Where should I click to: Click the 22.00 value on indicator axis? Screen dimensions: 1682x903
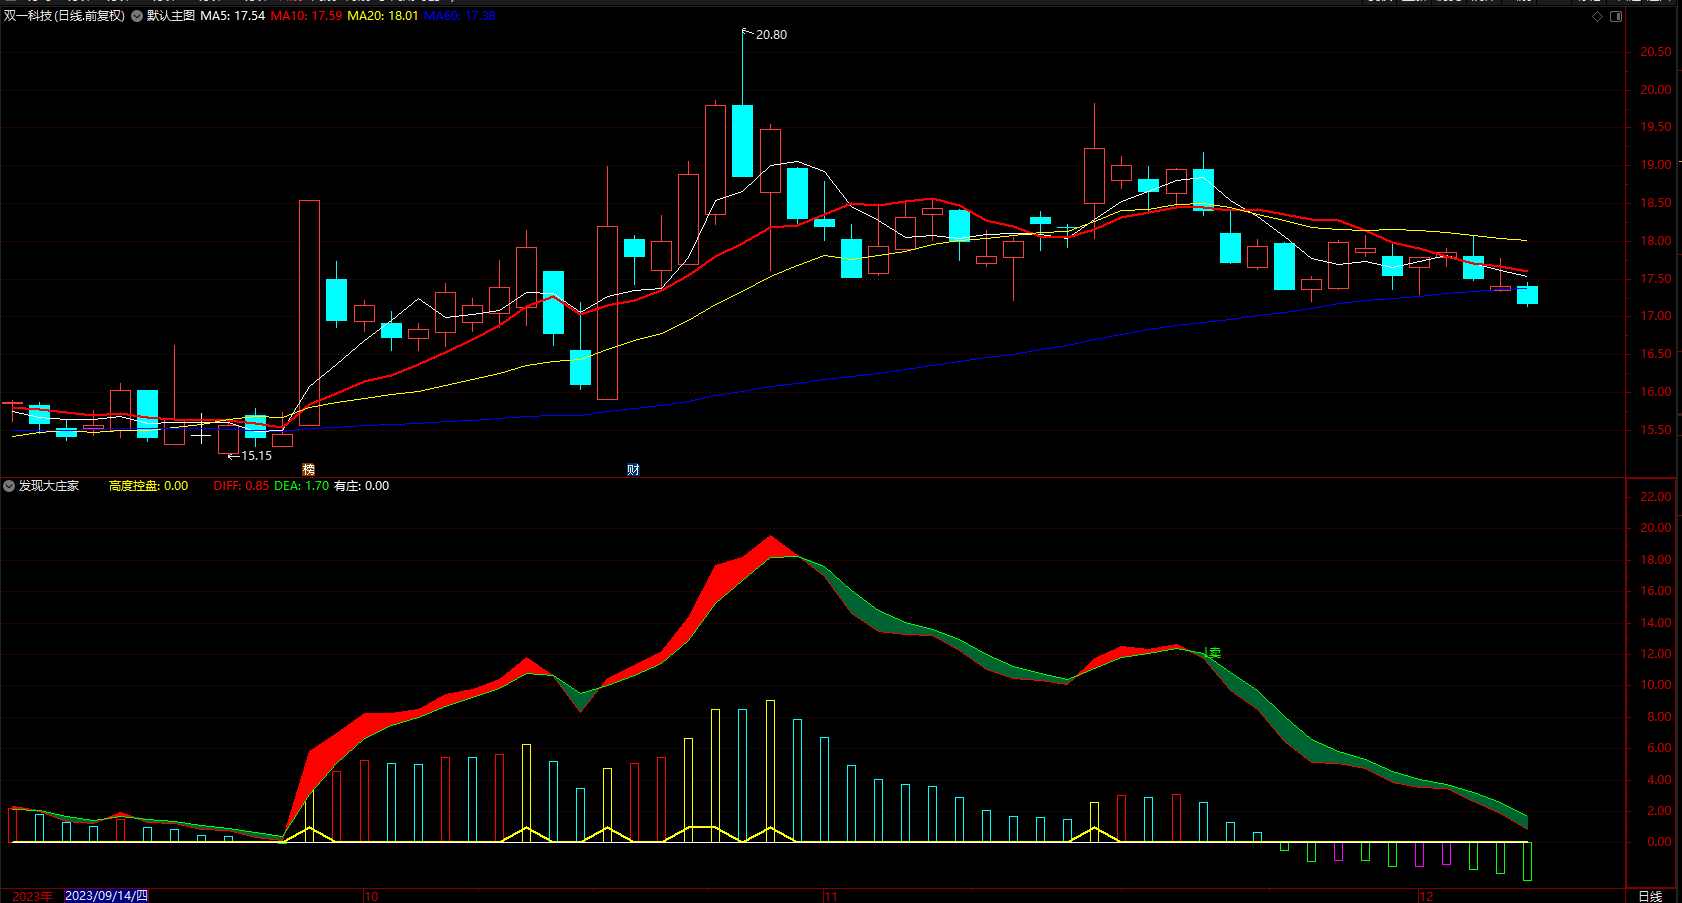[1655, 497]
